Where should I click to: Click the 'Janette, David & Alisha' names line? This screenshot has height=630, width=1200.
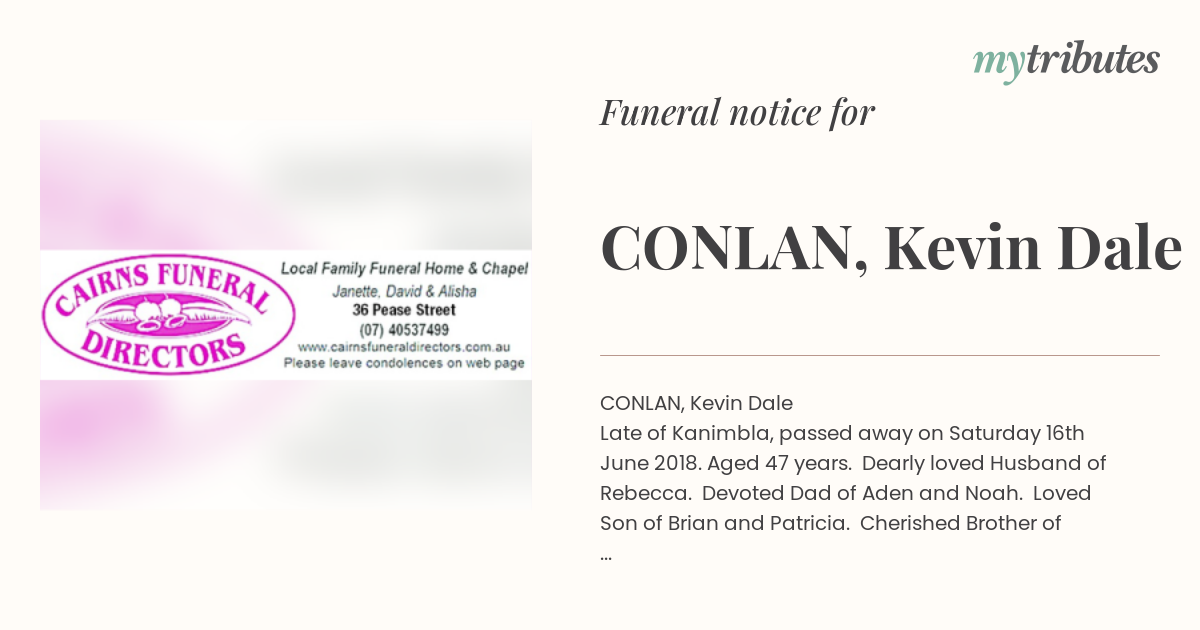click(404, 291)
